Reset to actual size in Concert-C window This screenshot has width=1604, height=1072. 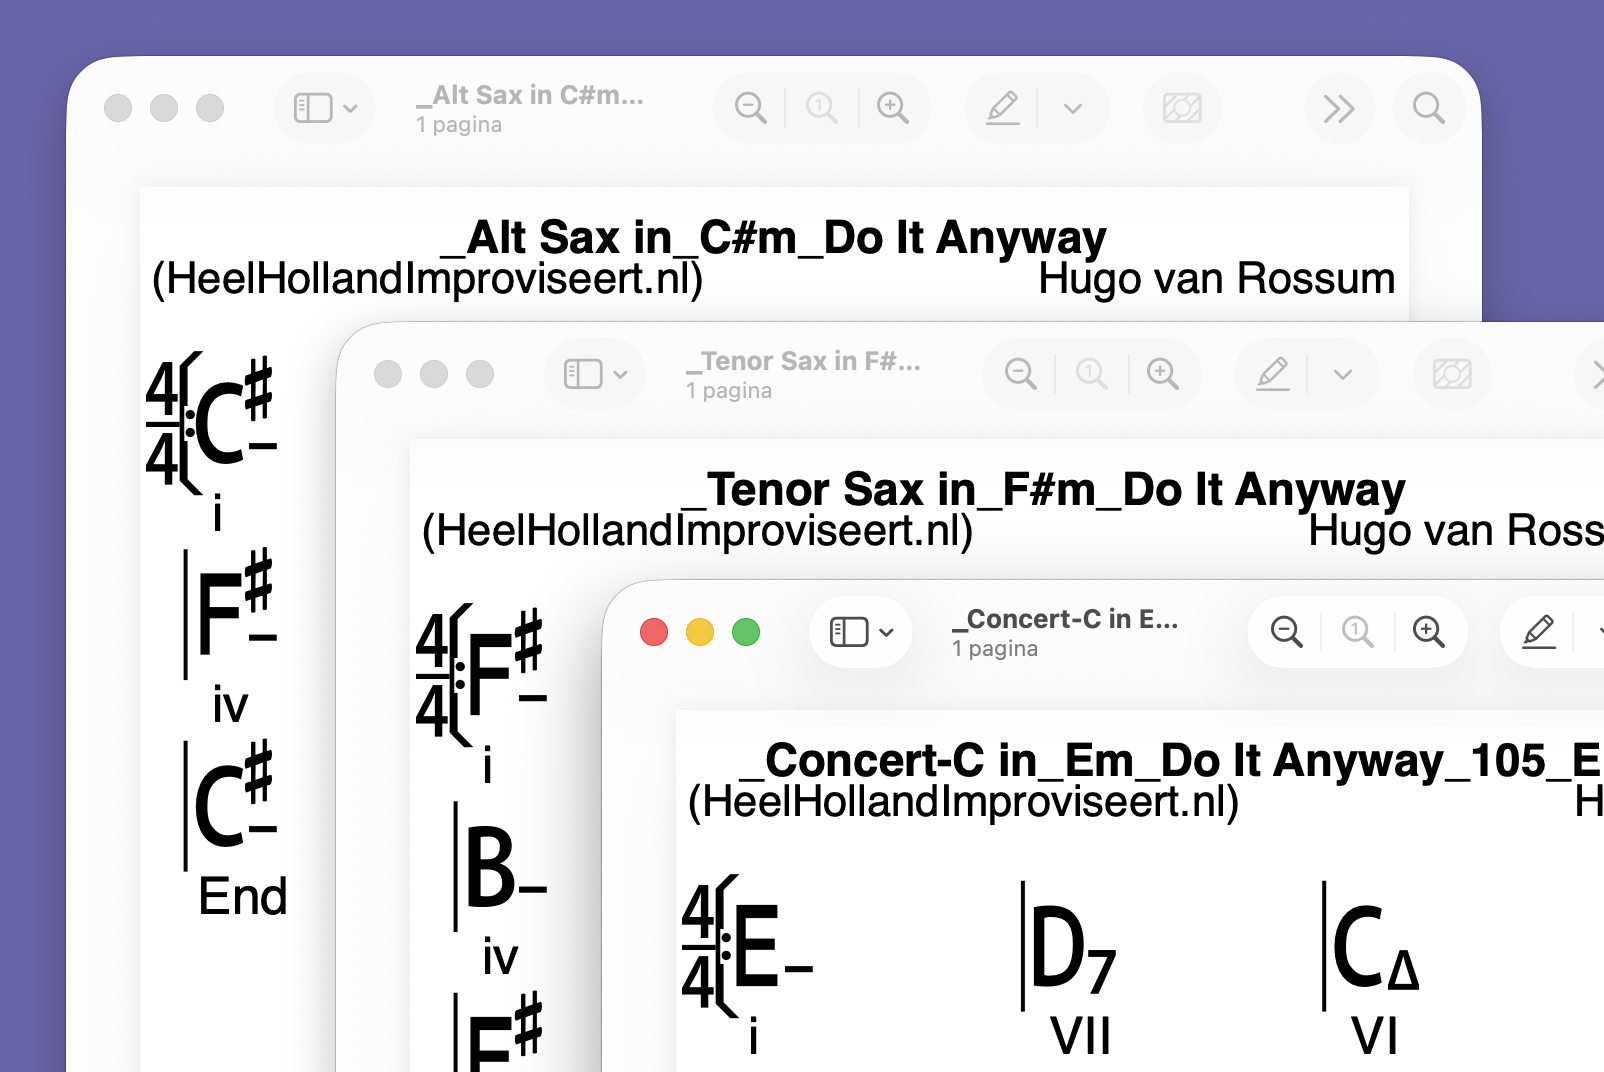click(x=1358, y=632)
